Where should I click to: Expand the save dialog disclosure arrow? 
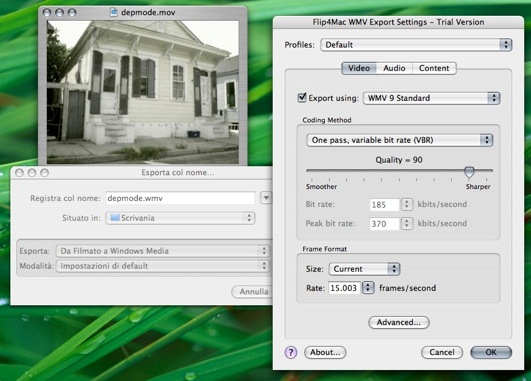point(266,198)
